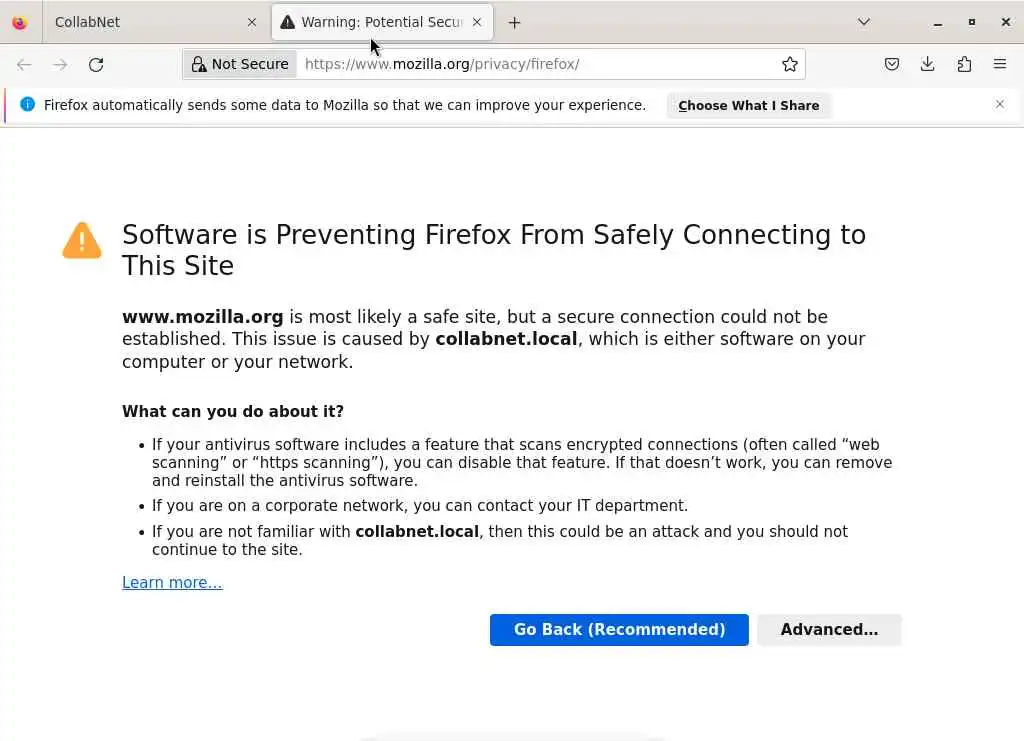Open the Learn more… link
This screenshot has height=741, width=1024.
pos(172,583)
